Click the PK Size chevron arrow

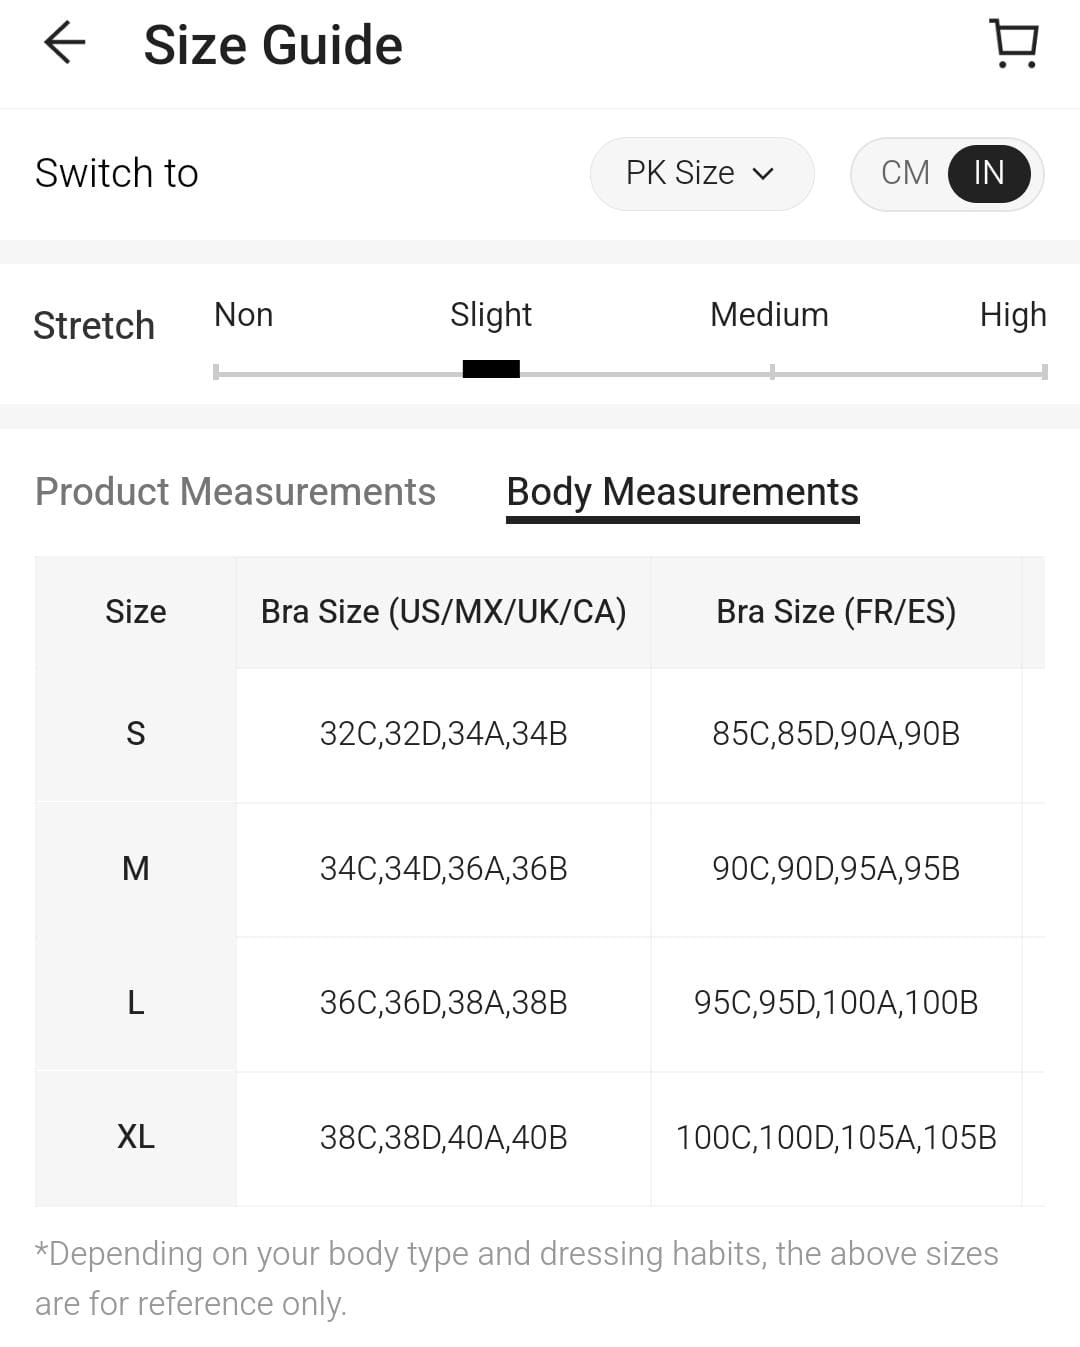pyautogui.click(x=763, y=174)
